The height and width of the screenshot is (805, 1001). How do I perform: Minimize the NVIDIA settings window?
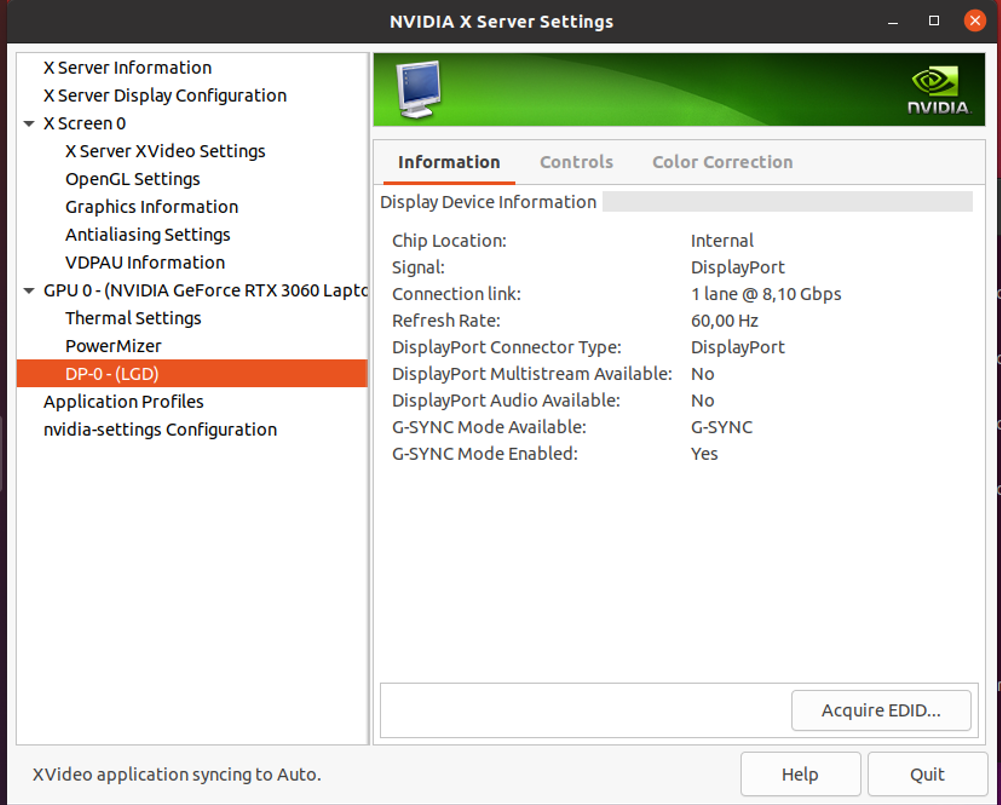pos(892,22)
